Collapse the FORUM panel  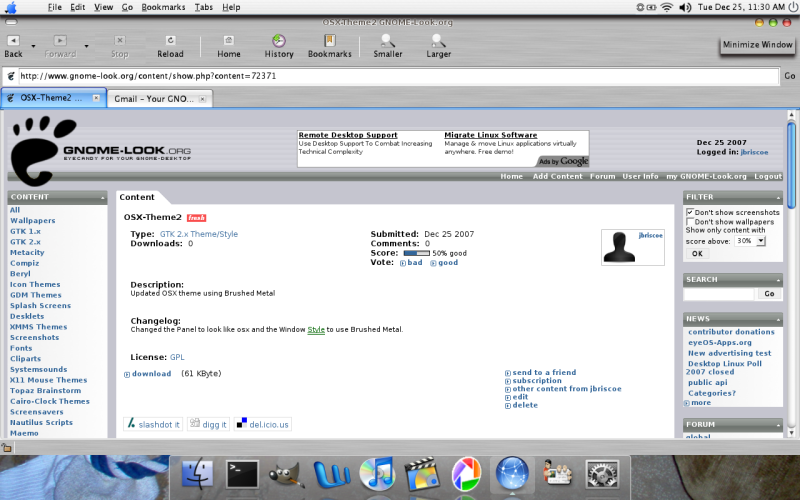pyautogui.click(x=778, y=425)
